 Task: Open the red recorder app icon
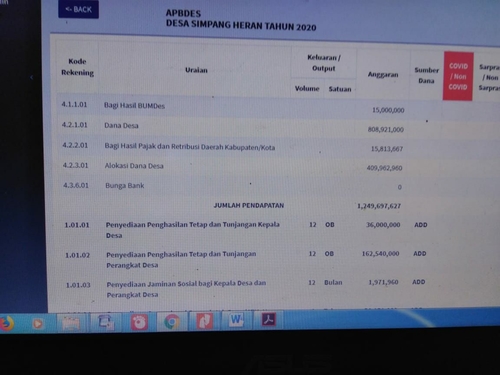point(139,322)
